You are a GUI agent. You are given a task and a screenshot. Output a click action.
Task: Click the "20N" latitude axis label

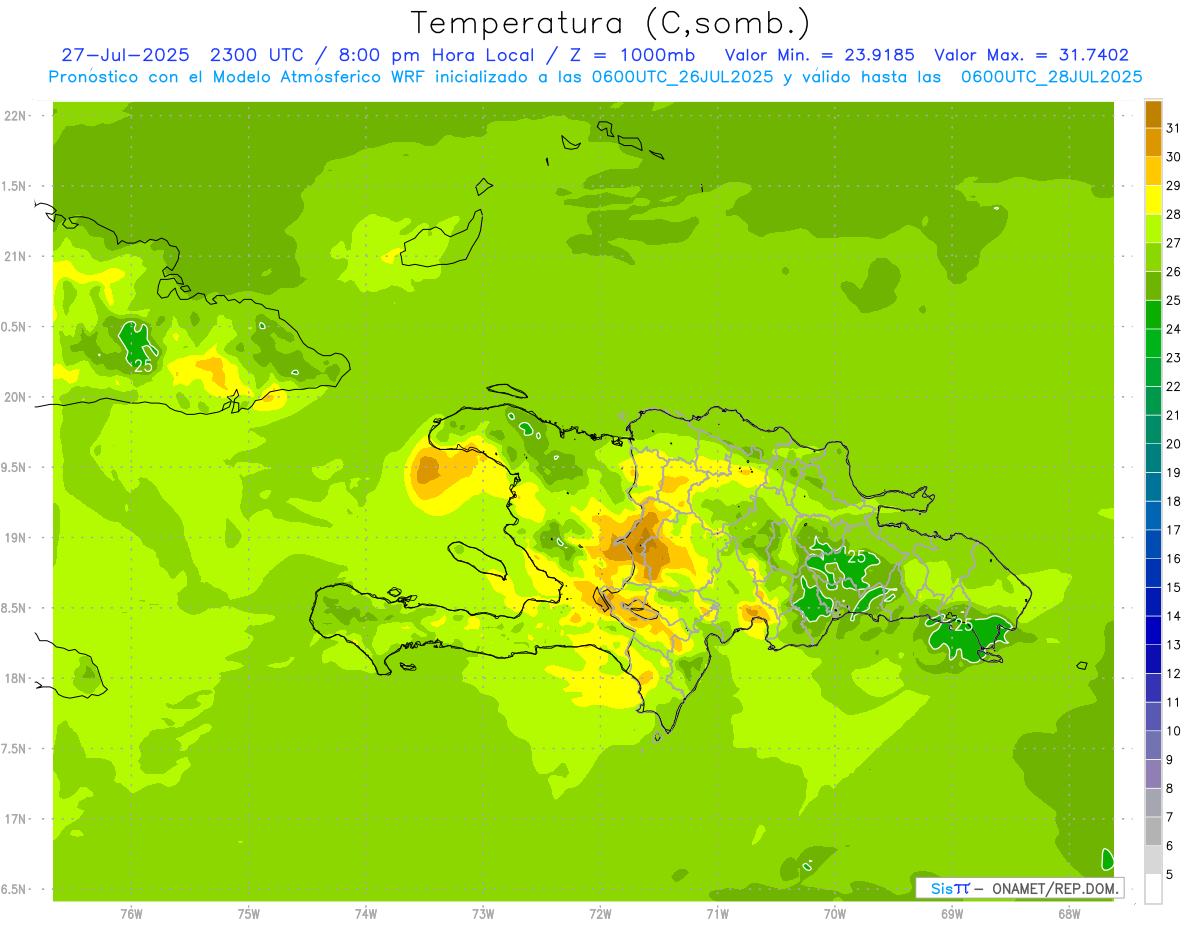tap(16, 397)
